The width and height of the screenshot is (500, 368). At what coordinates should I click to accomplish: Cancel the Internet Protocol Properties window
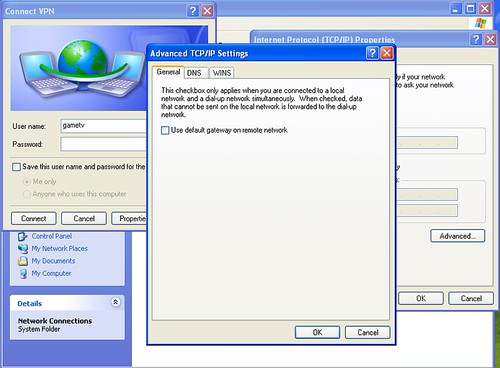tap(471, 298)
